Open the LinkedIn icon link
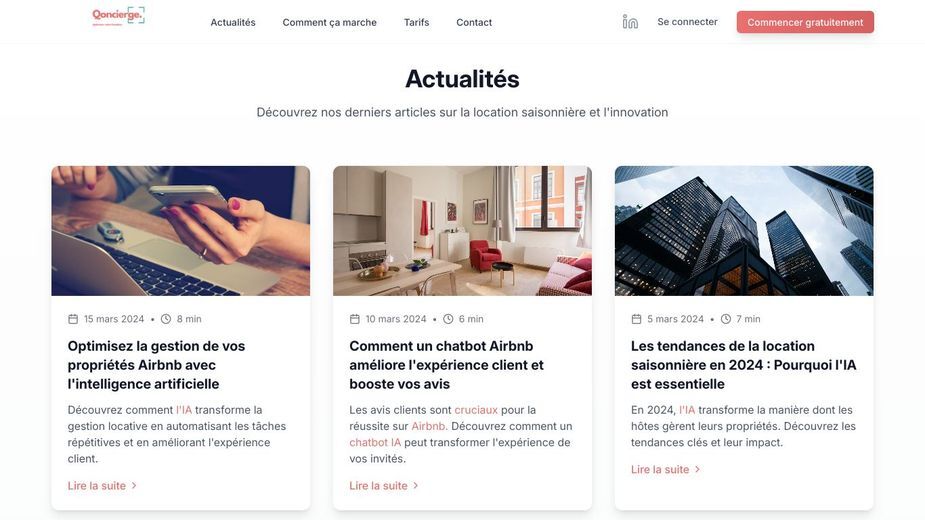Image resolution: width=925 pixels, height=520 pixels. click(x=630, y=22)
